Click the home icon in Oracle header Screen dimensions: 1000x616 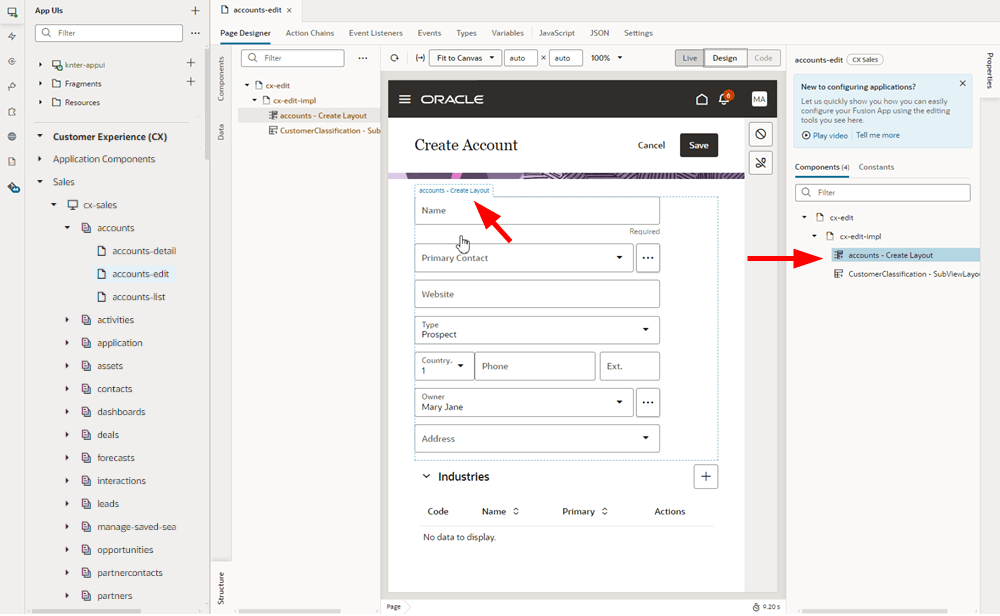pos(701,99)
